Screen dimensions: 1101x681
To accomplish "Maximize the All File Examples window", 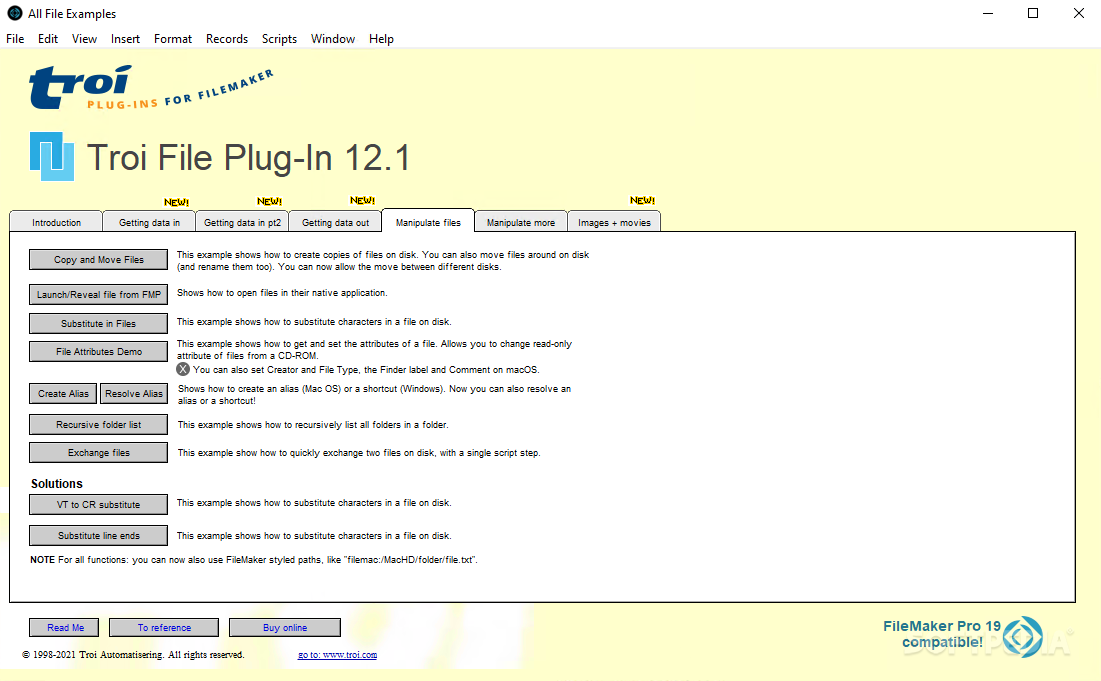I will [x=1033, y=13].
